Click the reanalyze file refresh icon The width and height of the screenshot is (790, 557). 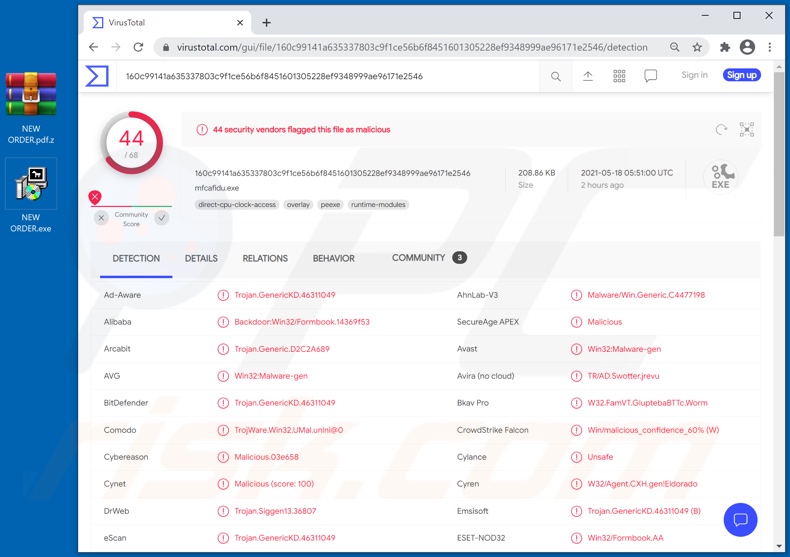point(721,129)
